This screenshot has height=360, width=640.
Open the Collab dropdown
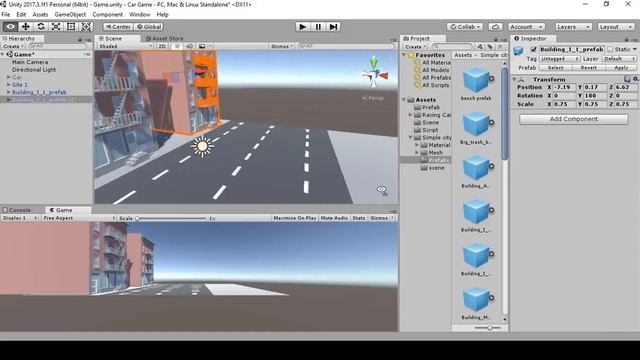[465, 27]
